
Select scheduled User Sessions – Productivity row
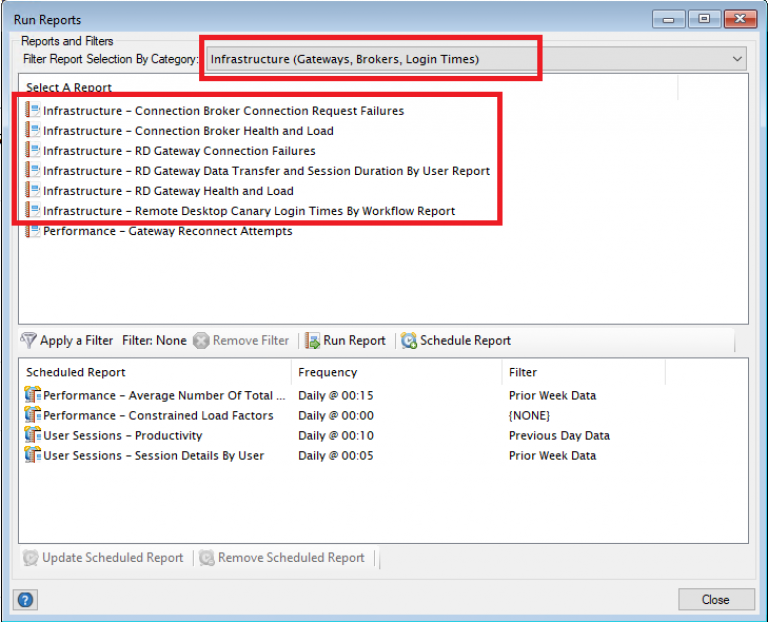122,435
